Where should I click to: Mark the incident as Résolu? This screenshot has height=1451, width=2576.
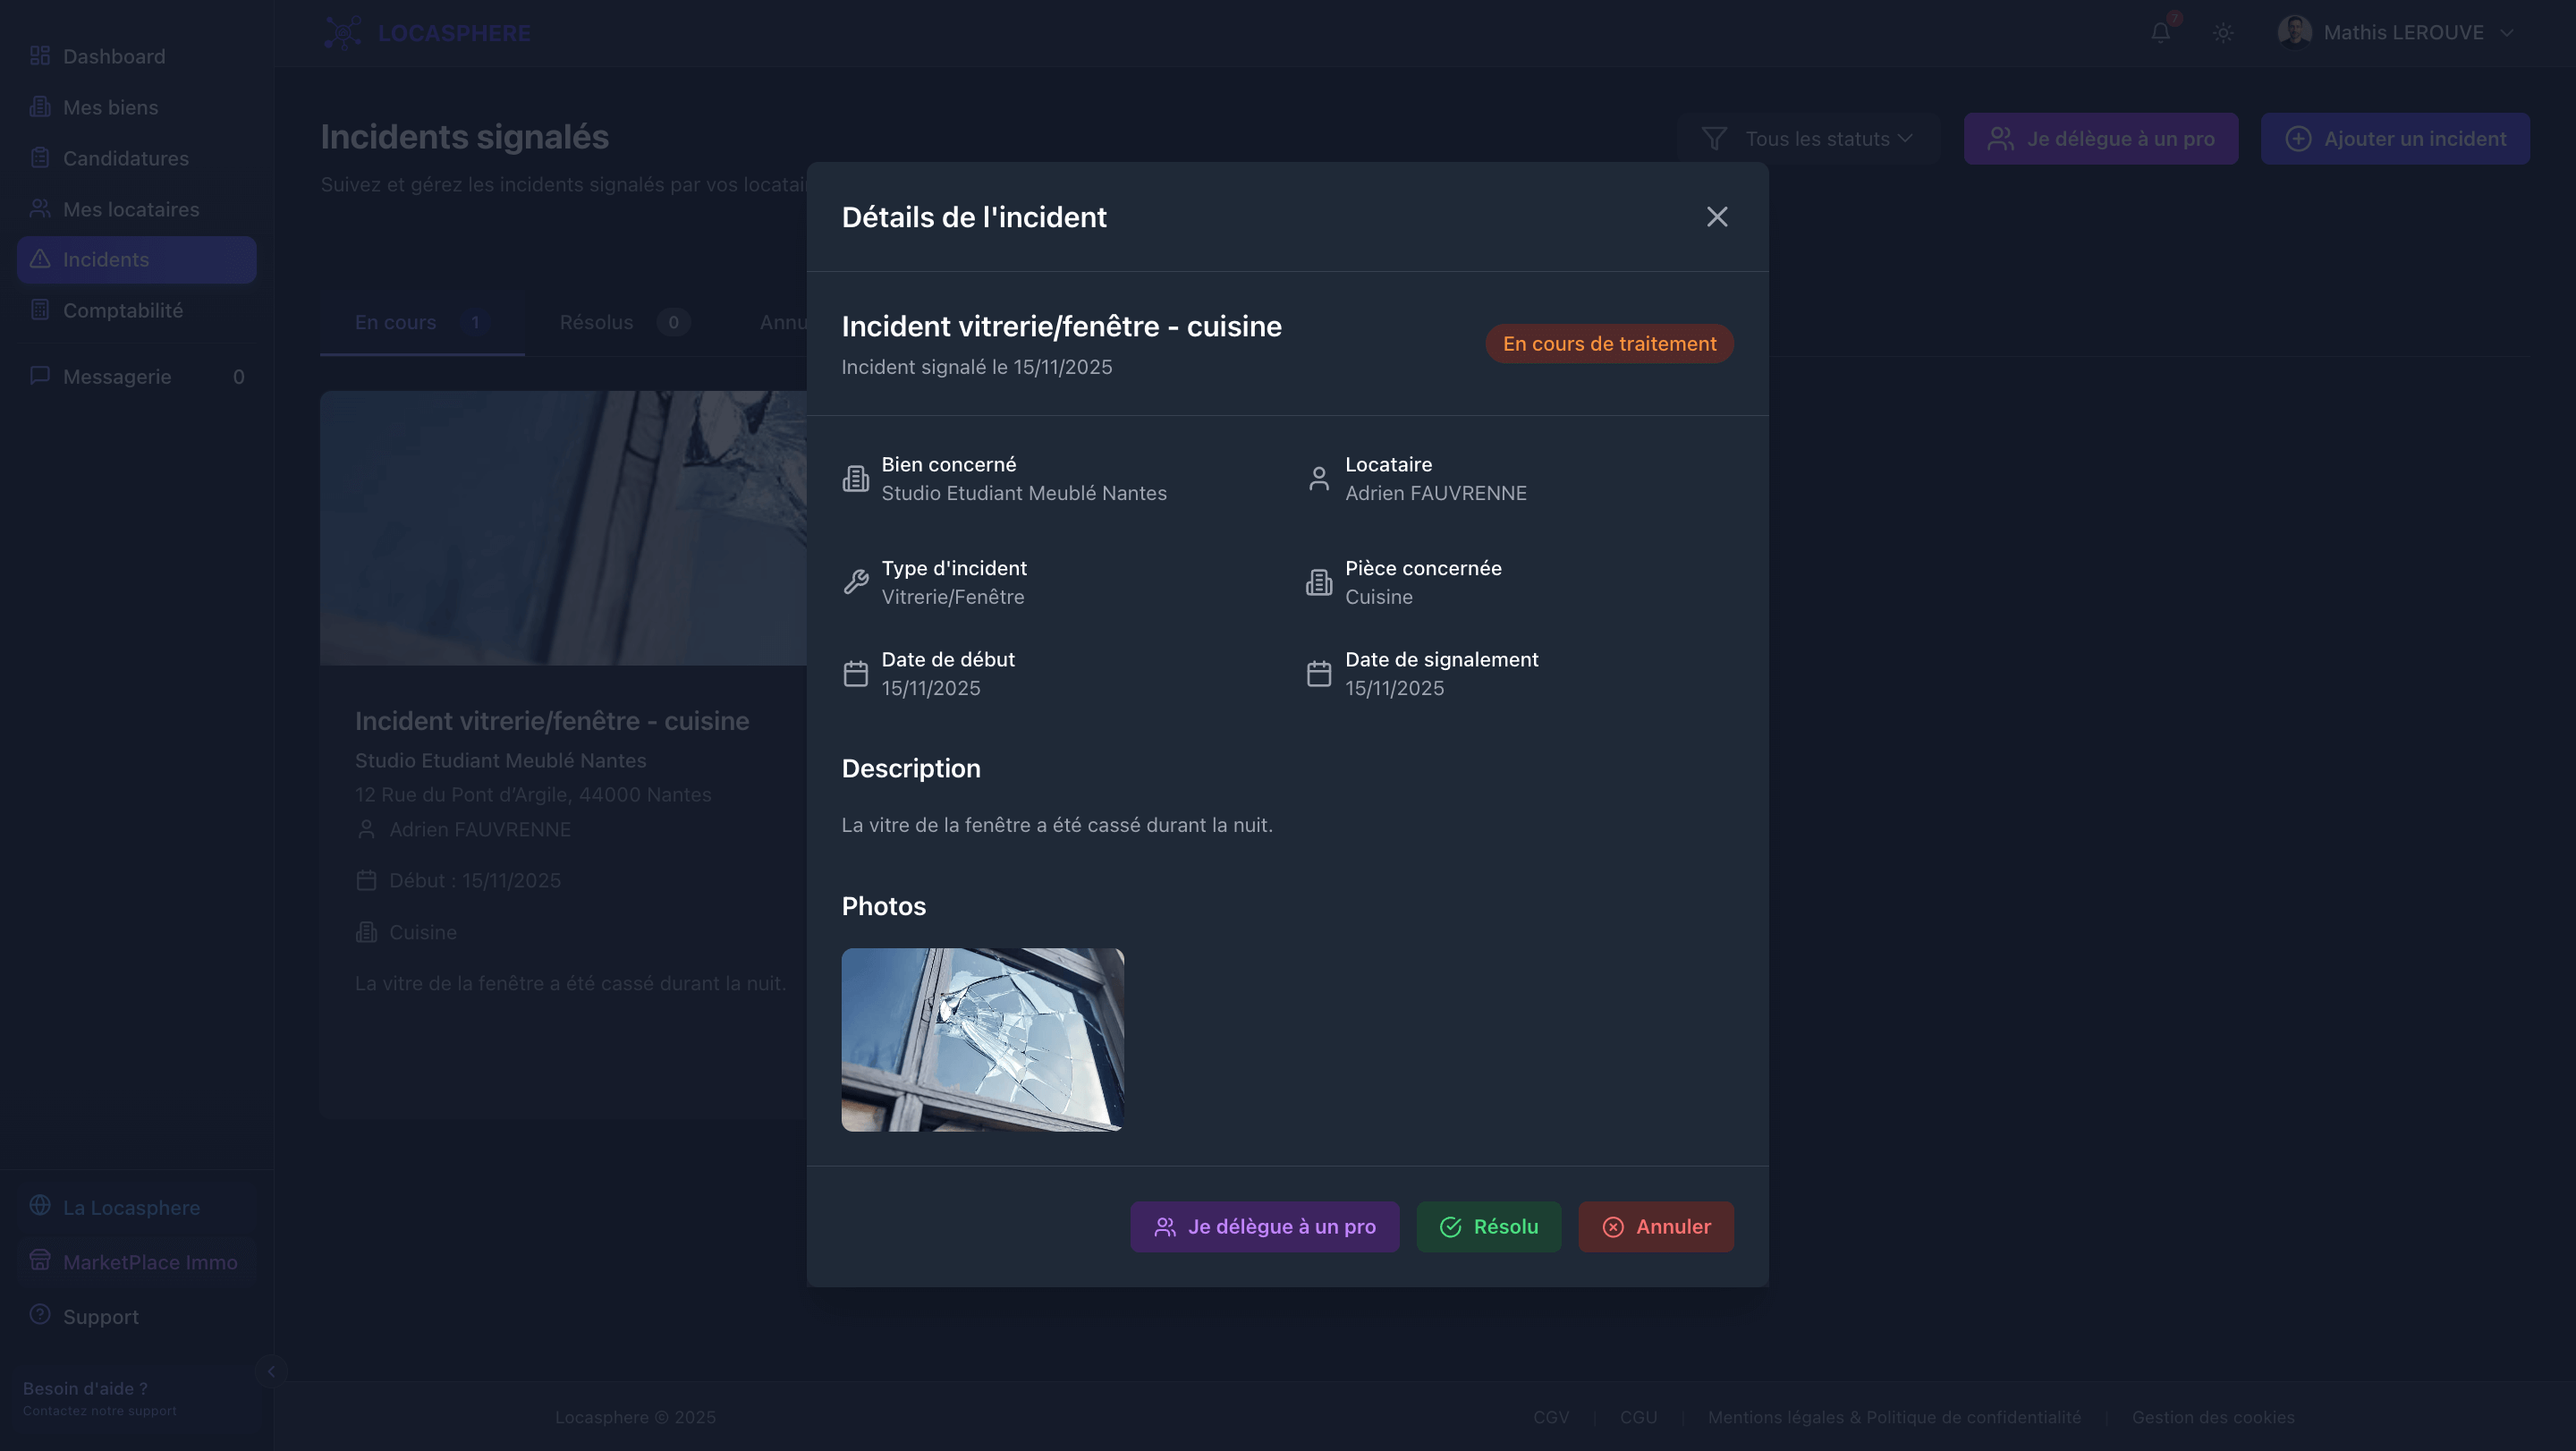[x=1488, y=1226]
